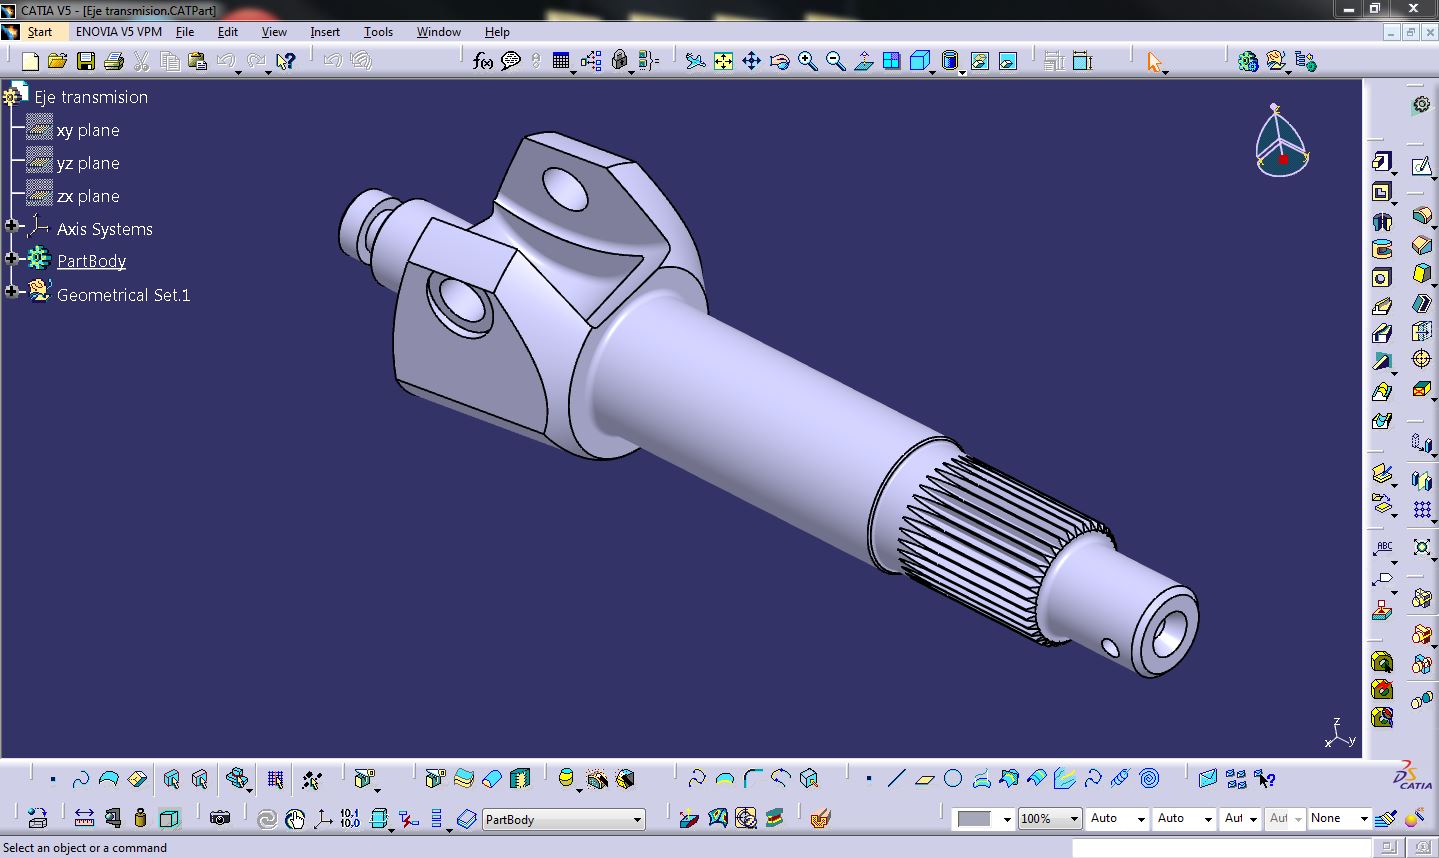Create Multi-View layout icon
The width and height of the screenshot is (1439, 858).
(891, 62)
